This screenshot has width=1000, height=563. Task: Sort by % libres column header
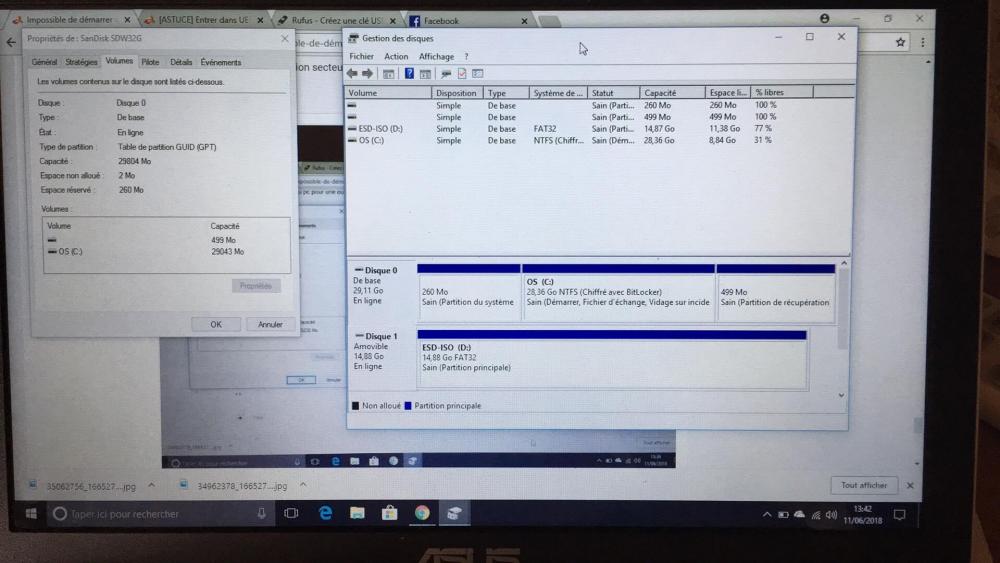pos(782,92)
